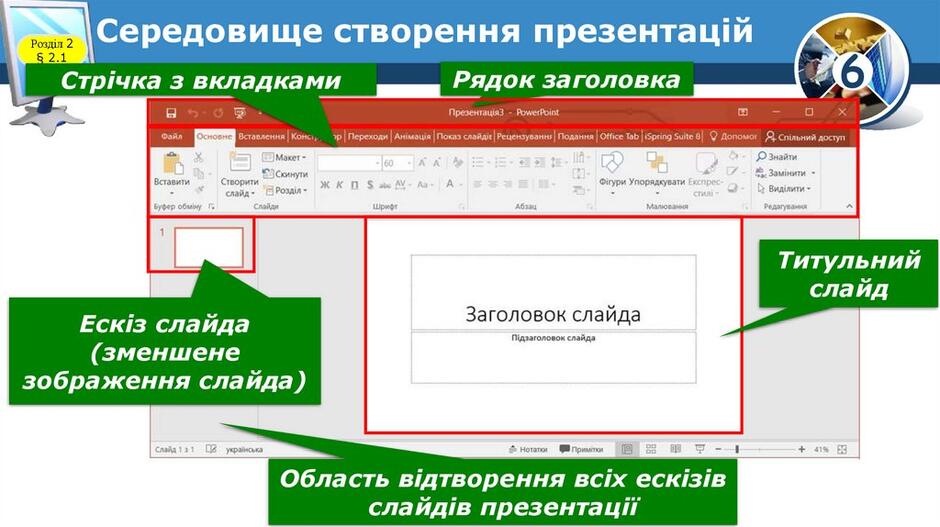940x527 pixels.
Task: Click the line spacing icon
Action: (558, 162)
